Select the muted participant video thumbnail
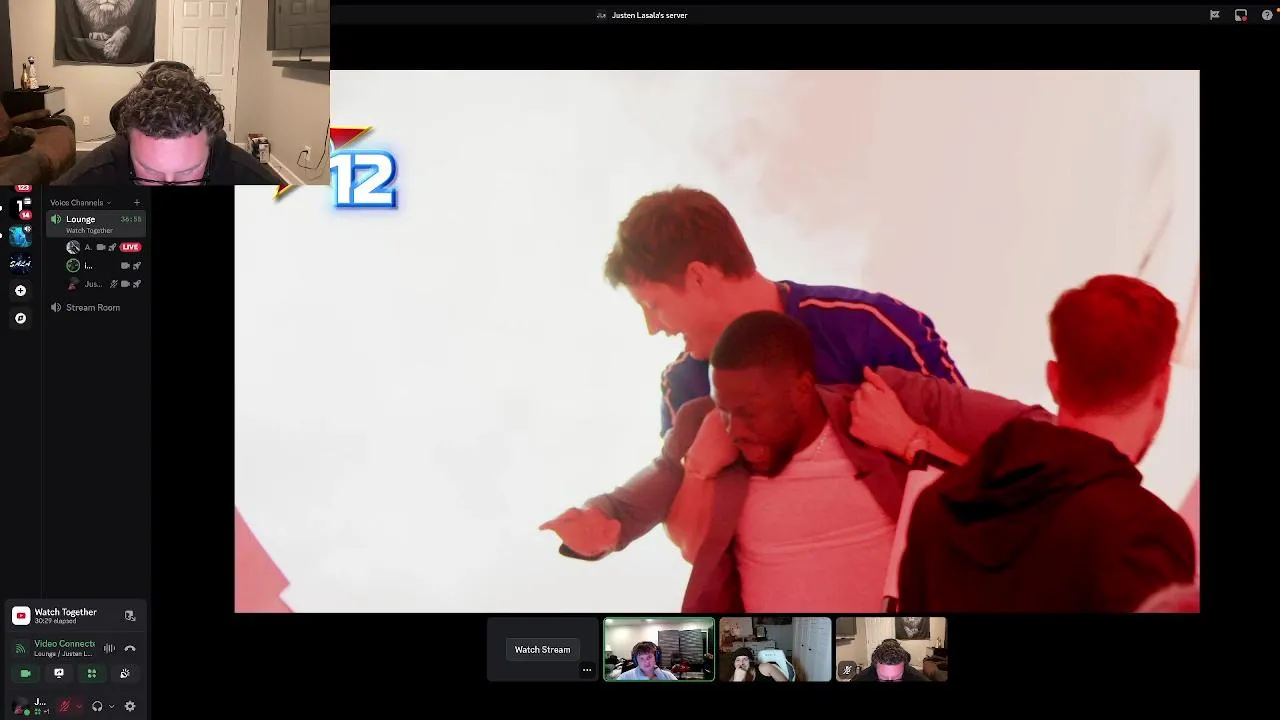The image size is (1280, 720). click(x=891, y=649)
